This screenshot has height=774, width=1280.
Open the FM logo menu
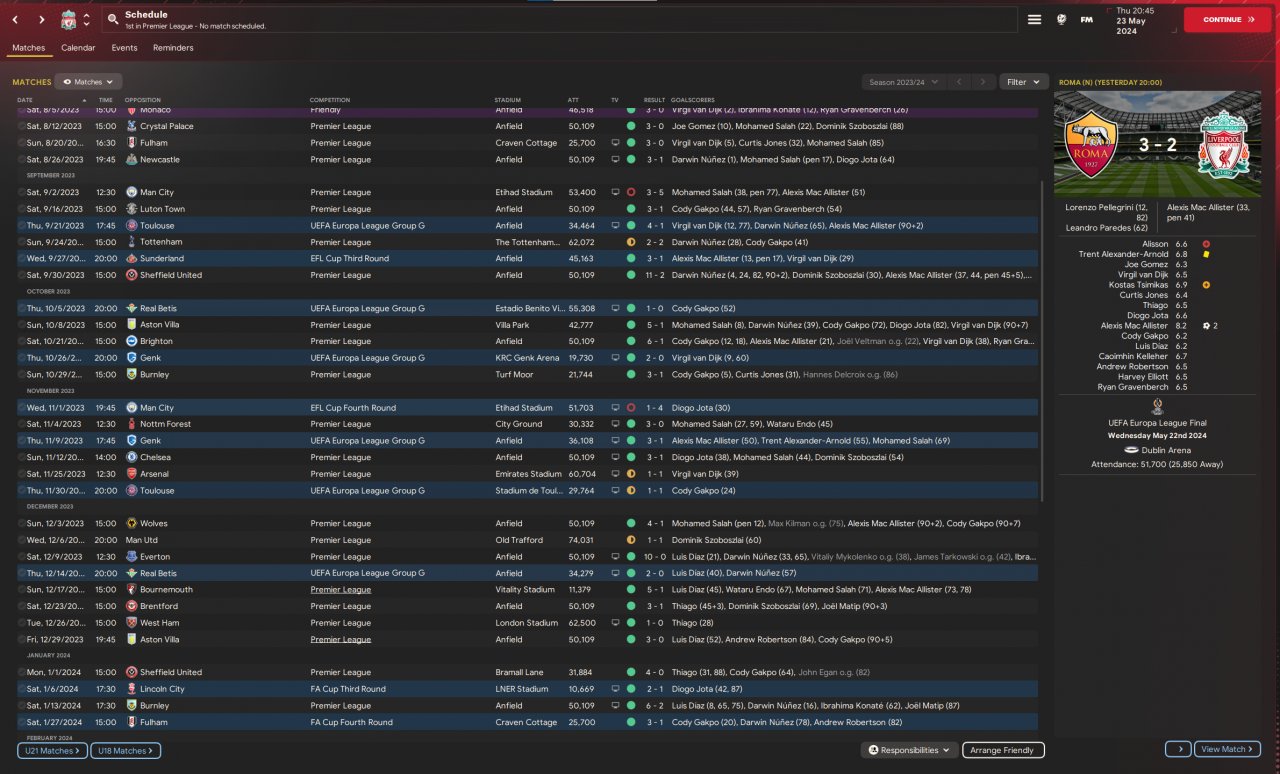[x=1086, y=20]
